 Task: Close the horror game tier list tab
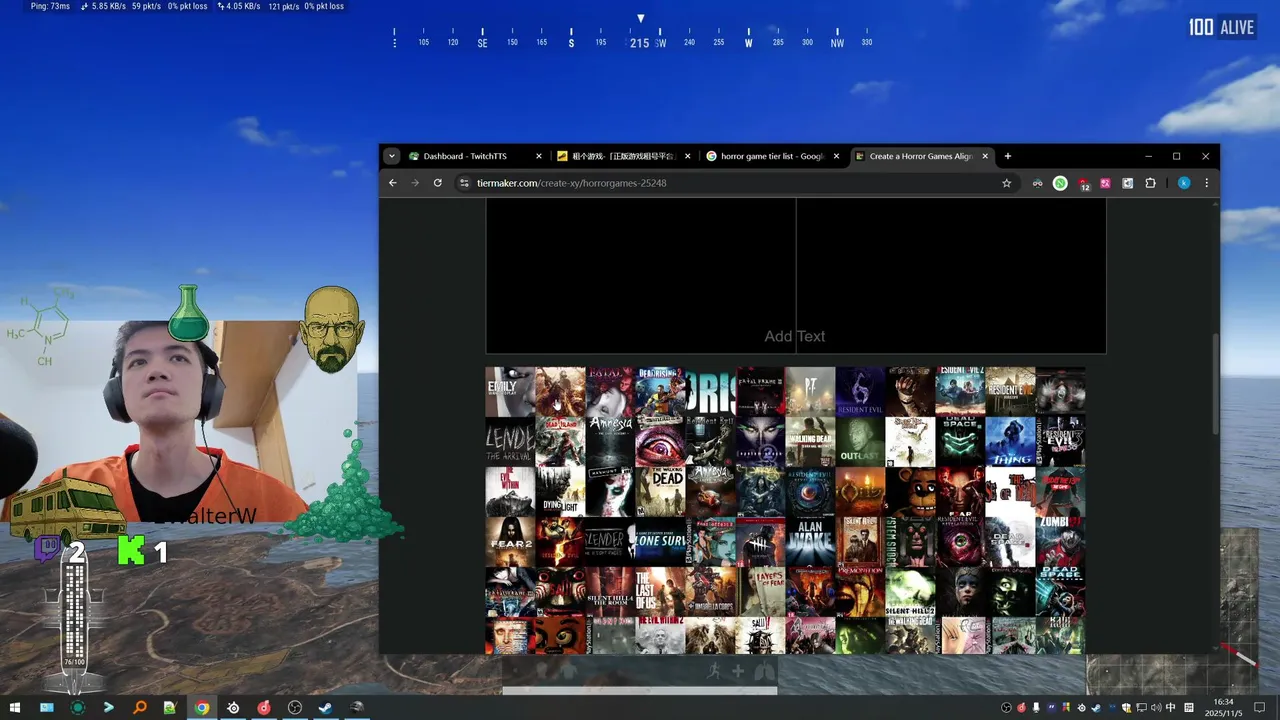coord(836,156)
